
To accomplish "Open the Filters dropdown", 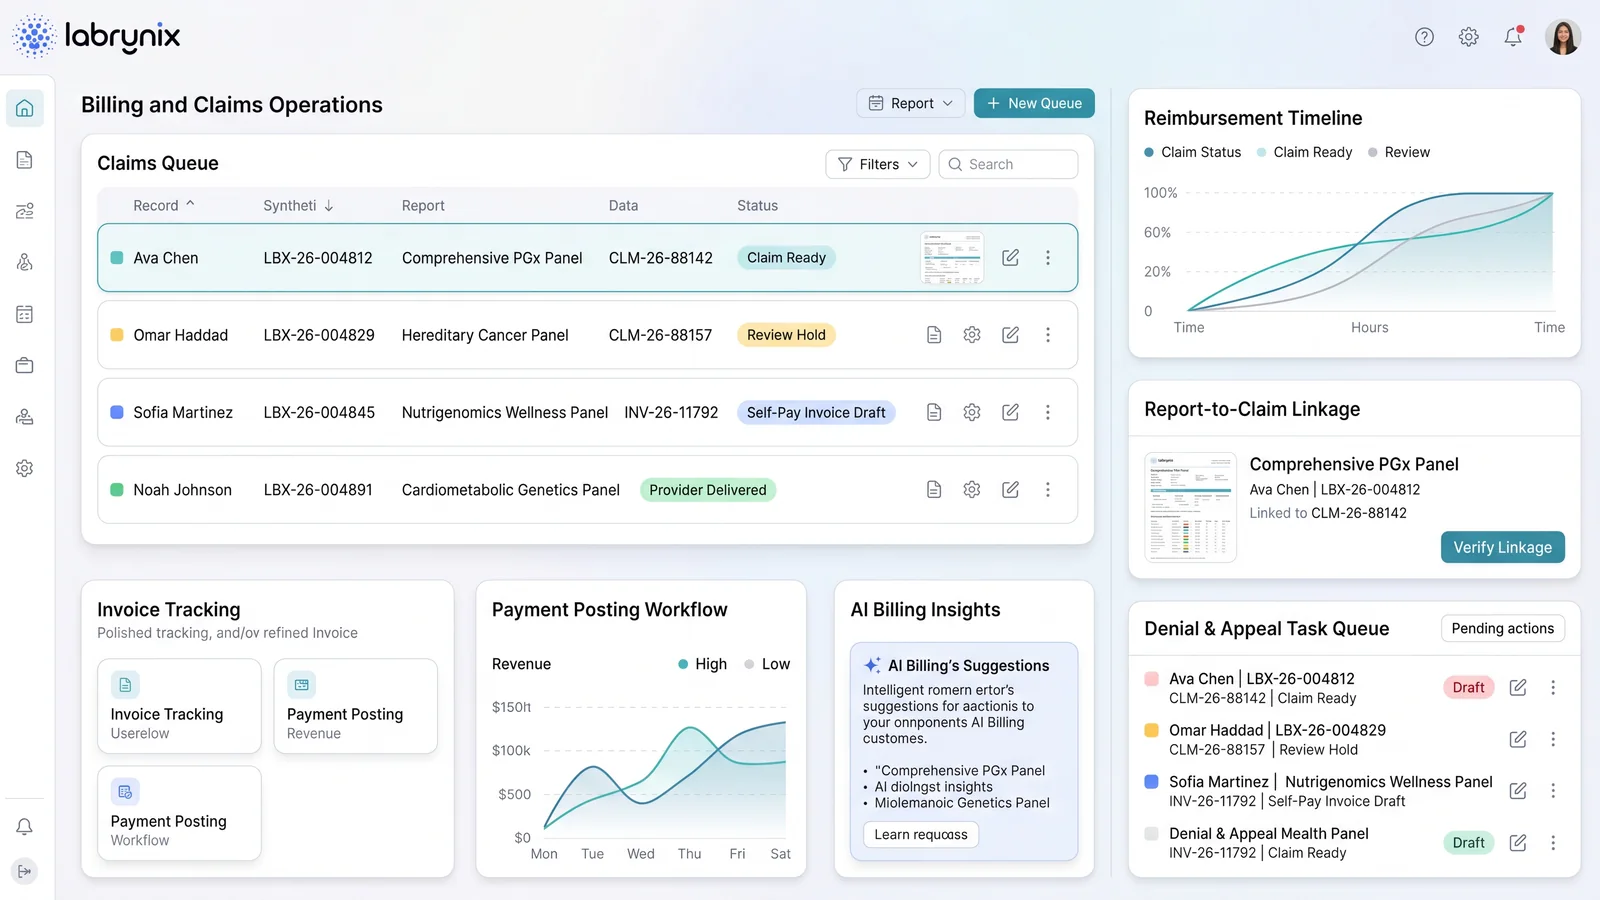I will point(878,164).
